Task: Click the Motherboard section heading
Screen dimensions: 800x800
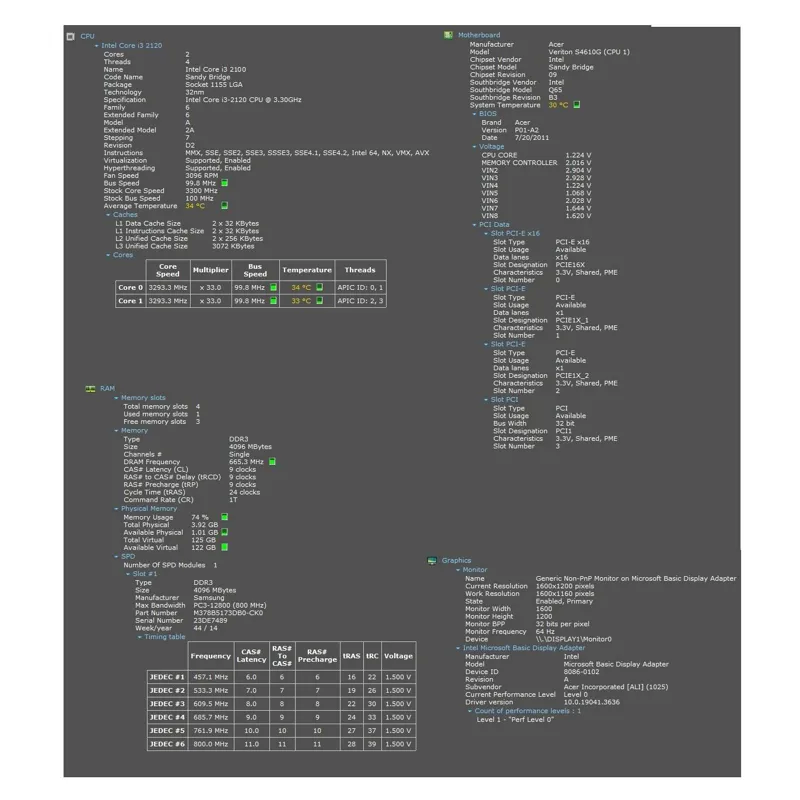Action: 479,35
